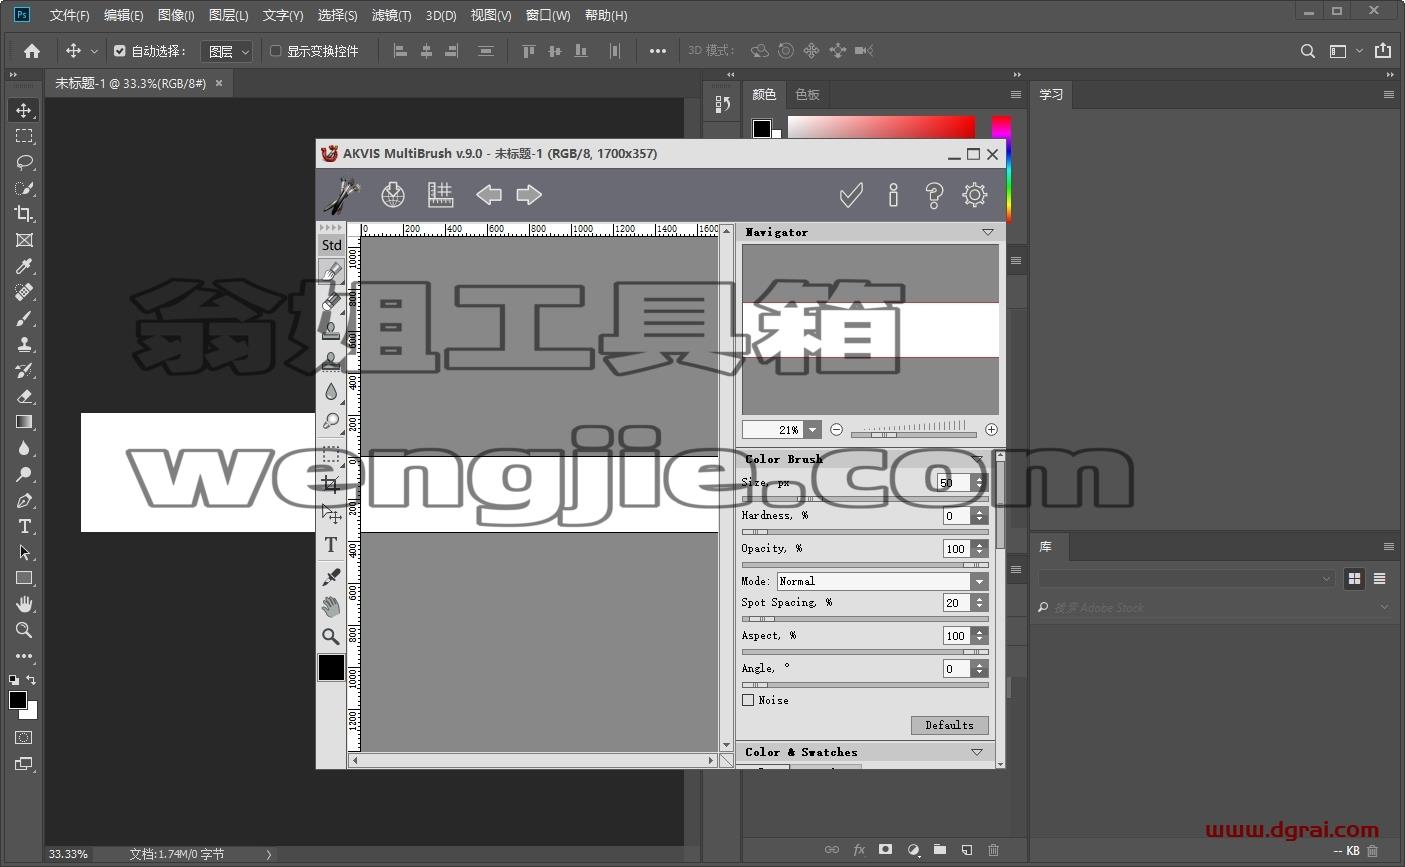Select AKVIS Eyedropper tool
Image resolution: width=1405 pixels, height=867 pixels.
click(x=331, y=576)
